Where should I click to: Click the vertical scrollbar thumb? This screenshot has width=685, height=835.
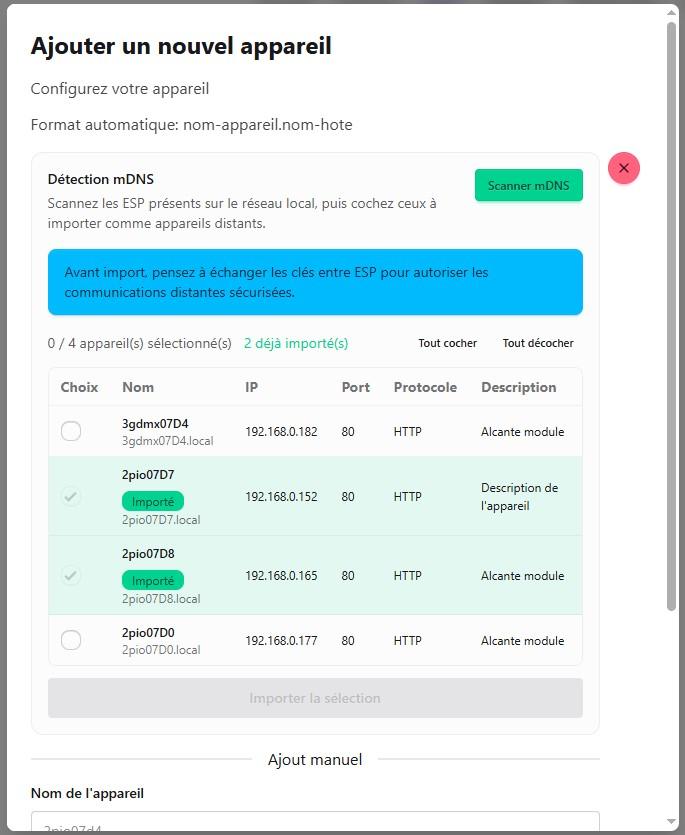pos(672,316)
